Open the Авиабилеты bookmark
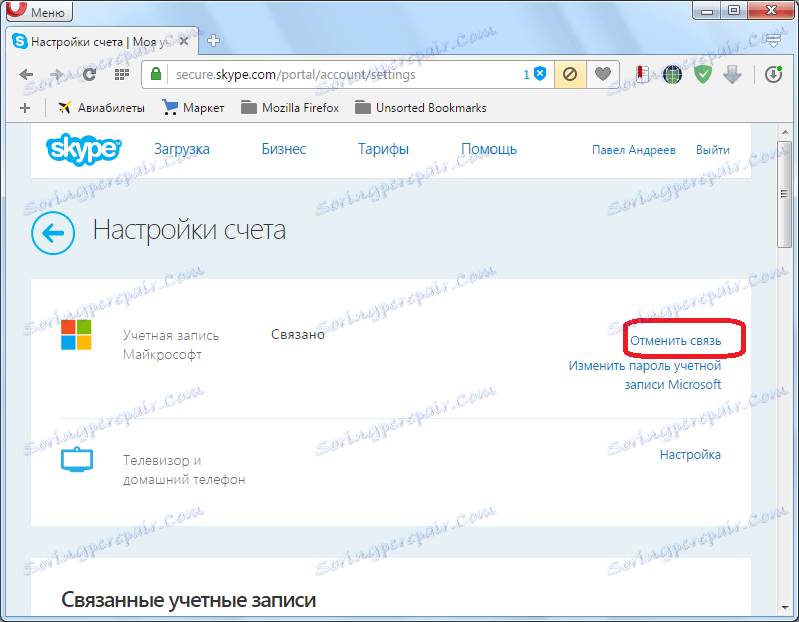This screenshot has width=799, height=622. tap(101, 108)
